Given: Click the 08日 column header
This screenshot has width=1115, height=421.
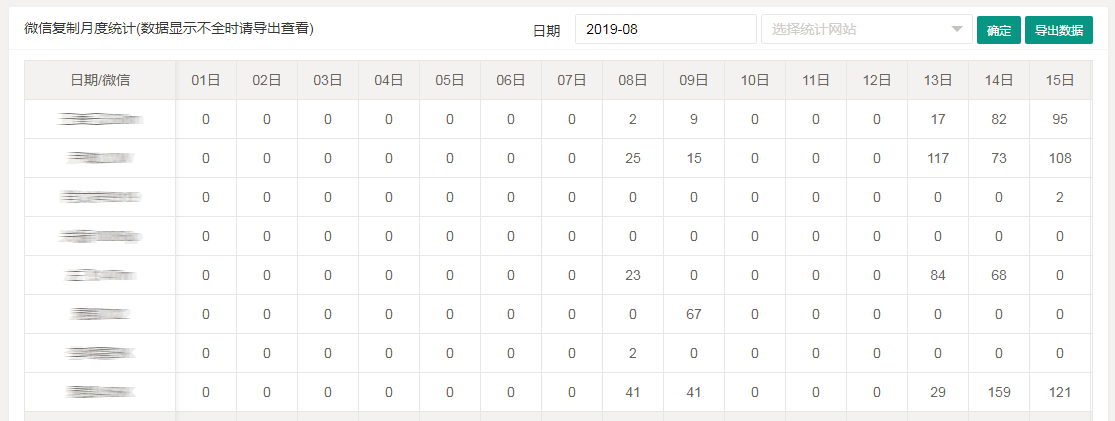Looking at the screenshot, I should pos(632,80).
